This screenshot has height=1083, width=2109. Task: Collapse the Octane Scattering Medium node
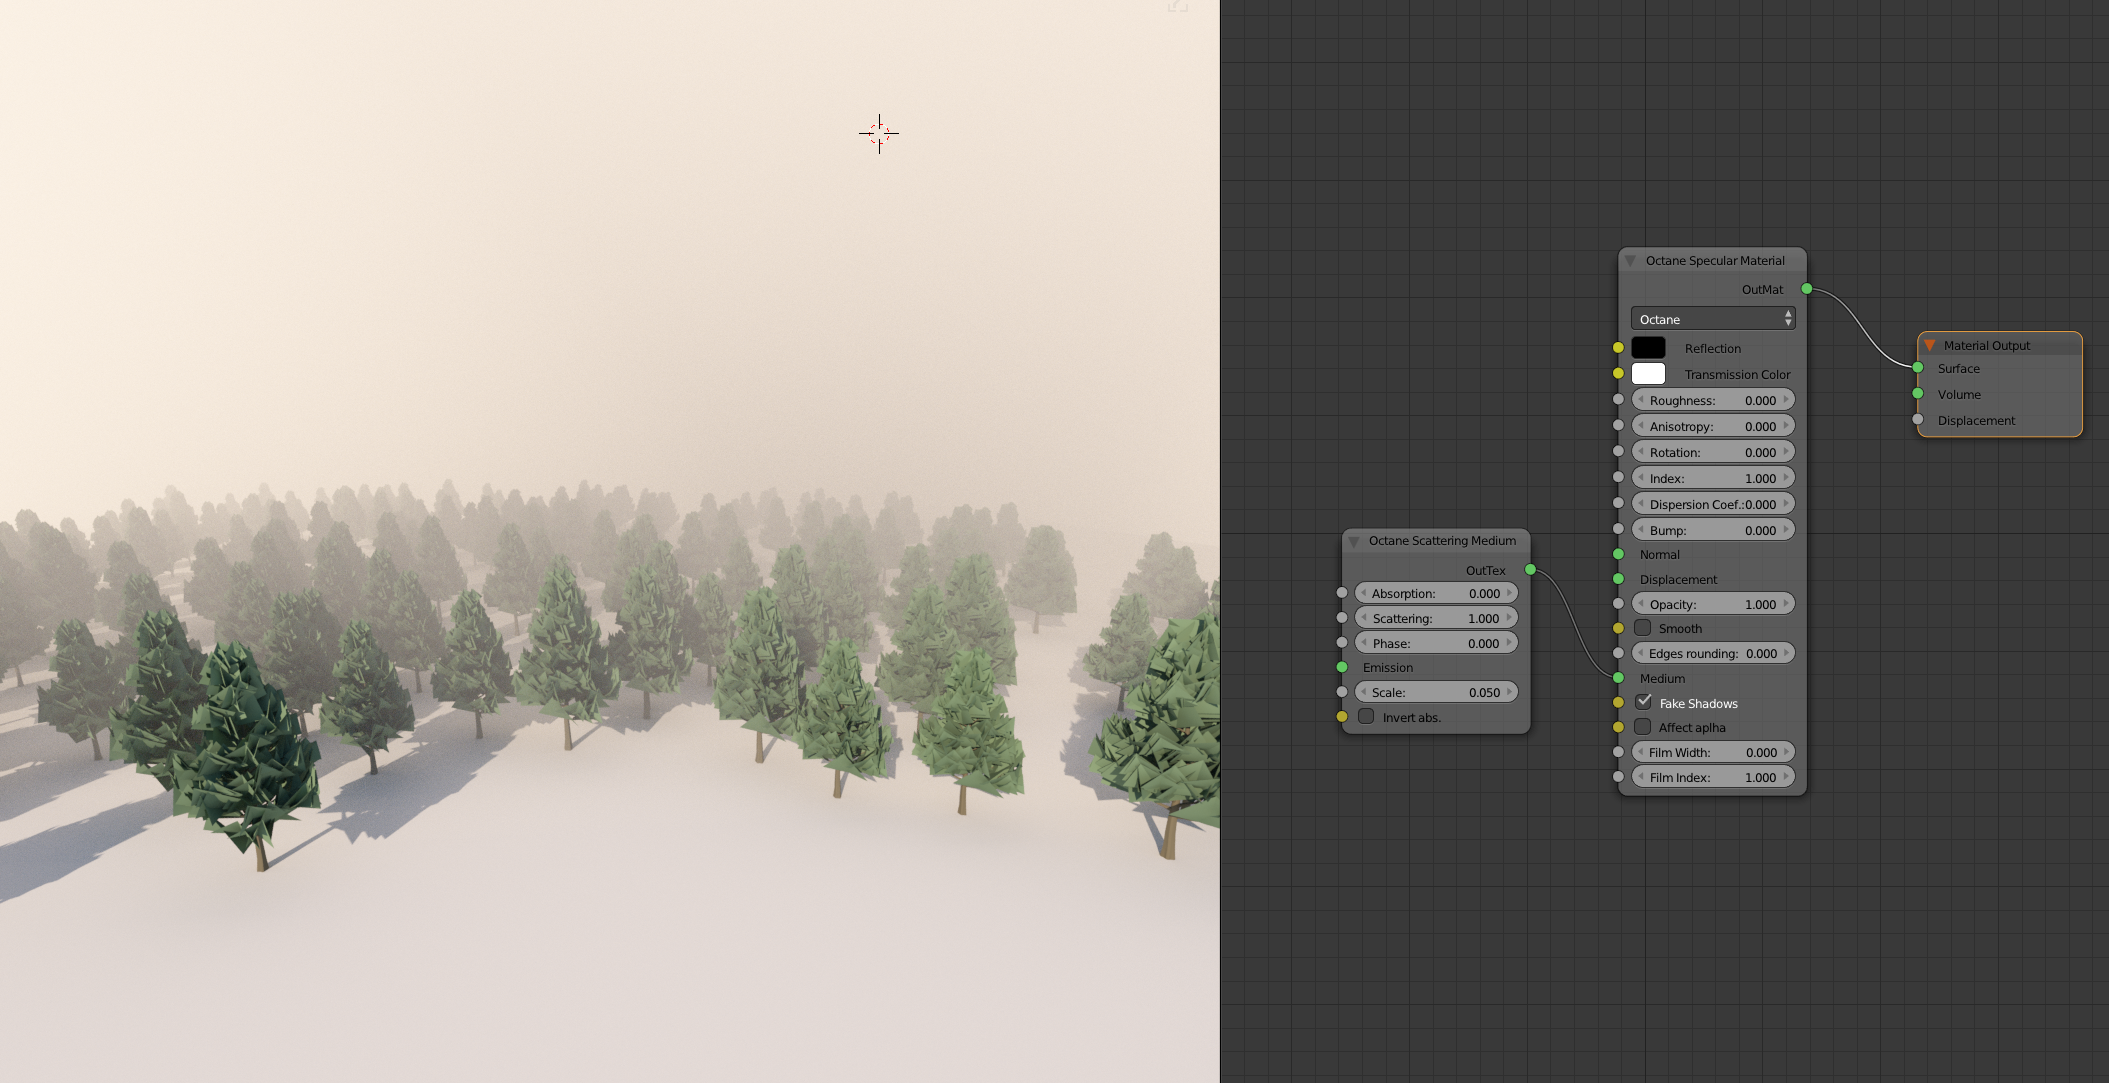(1354, 541)
